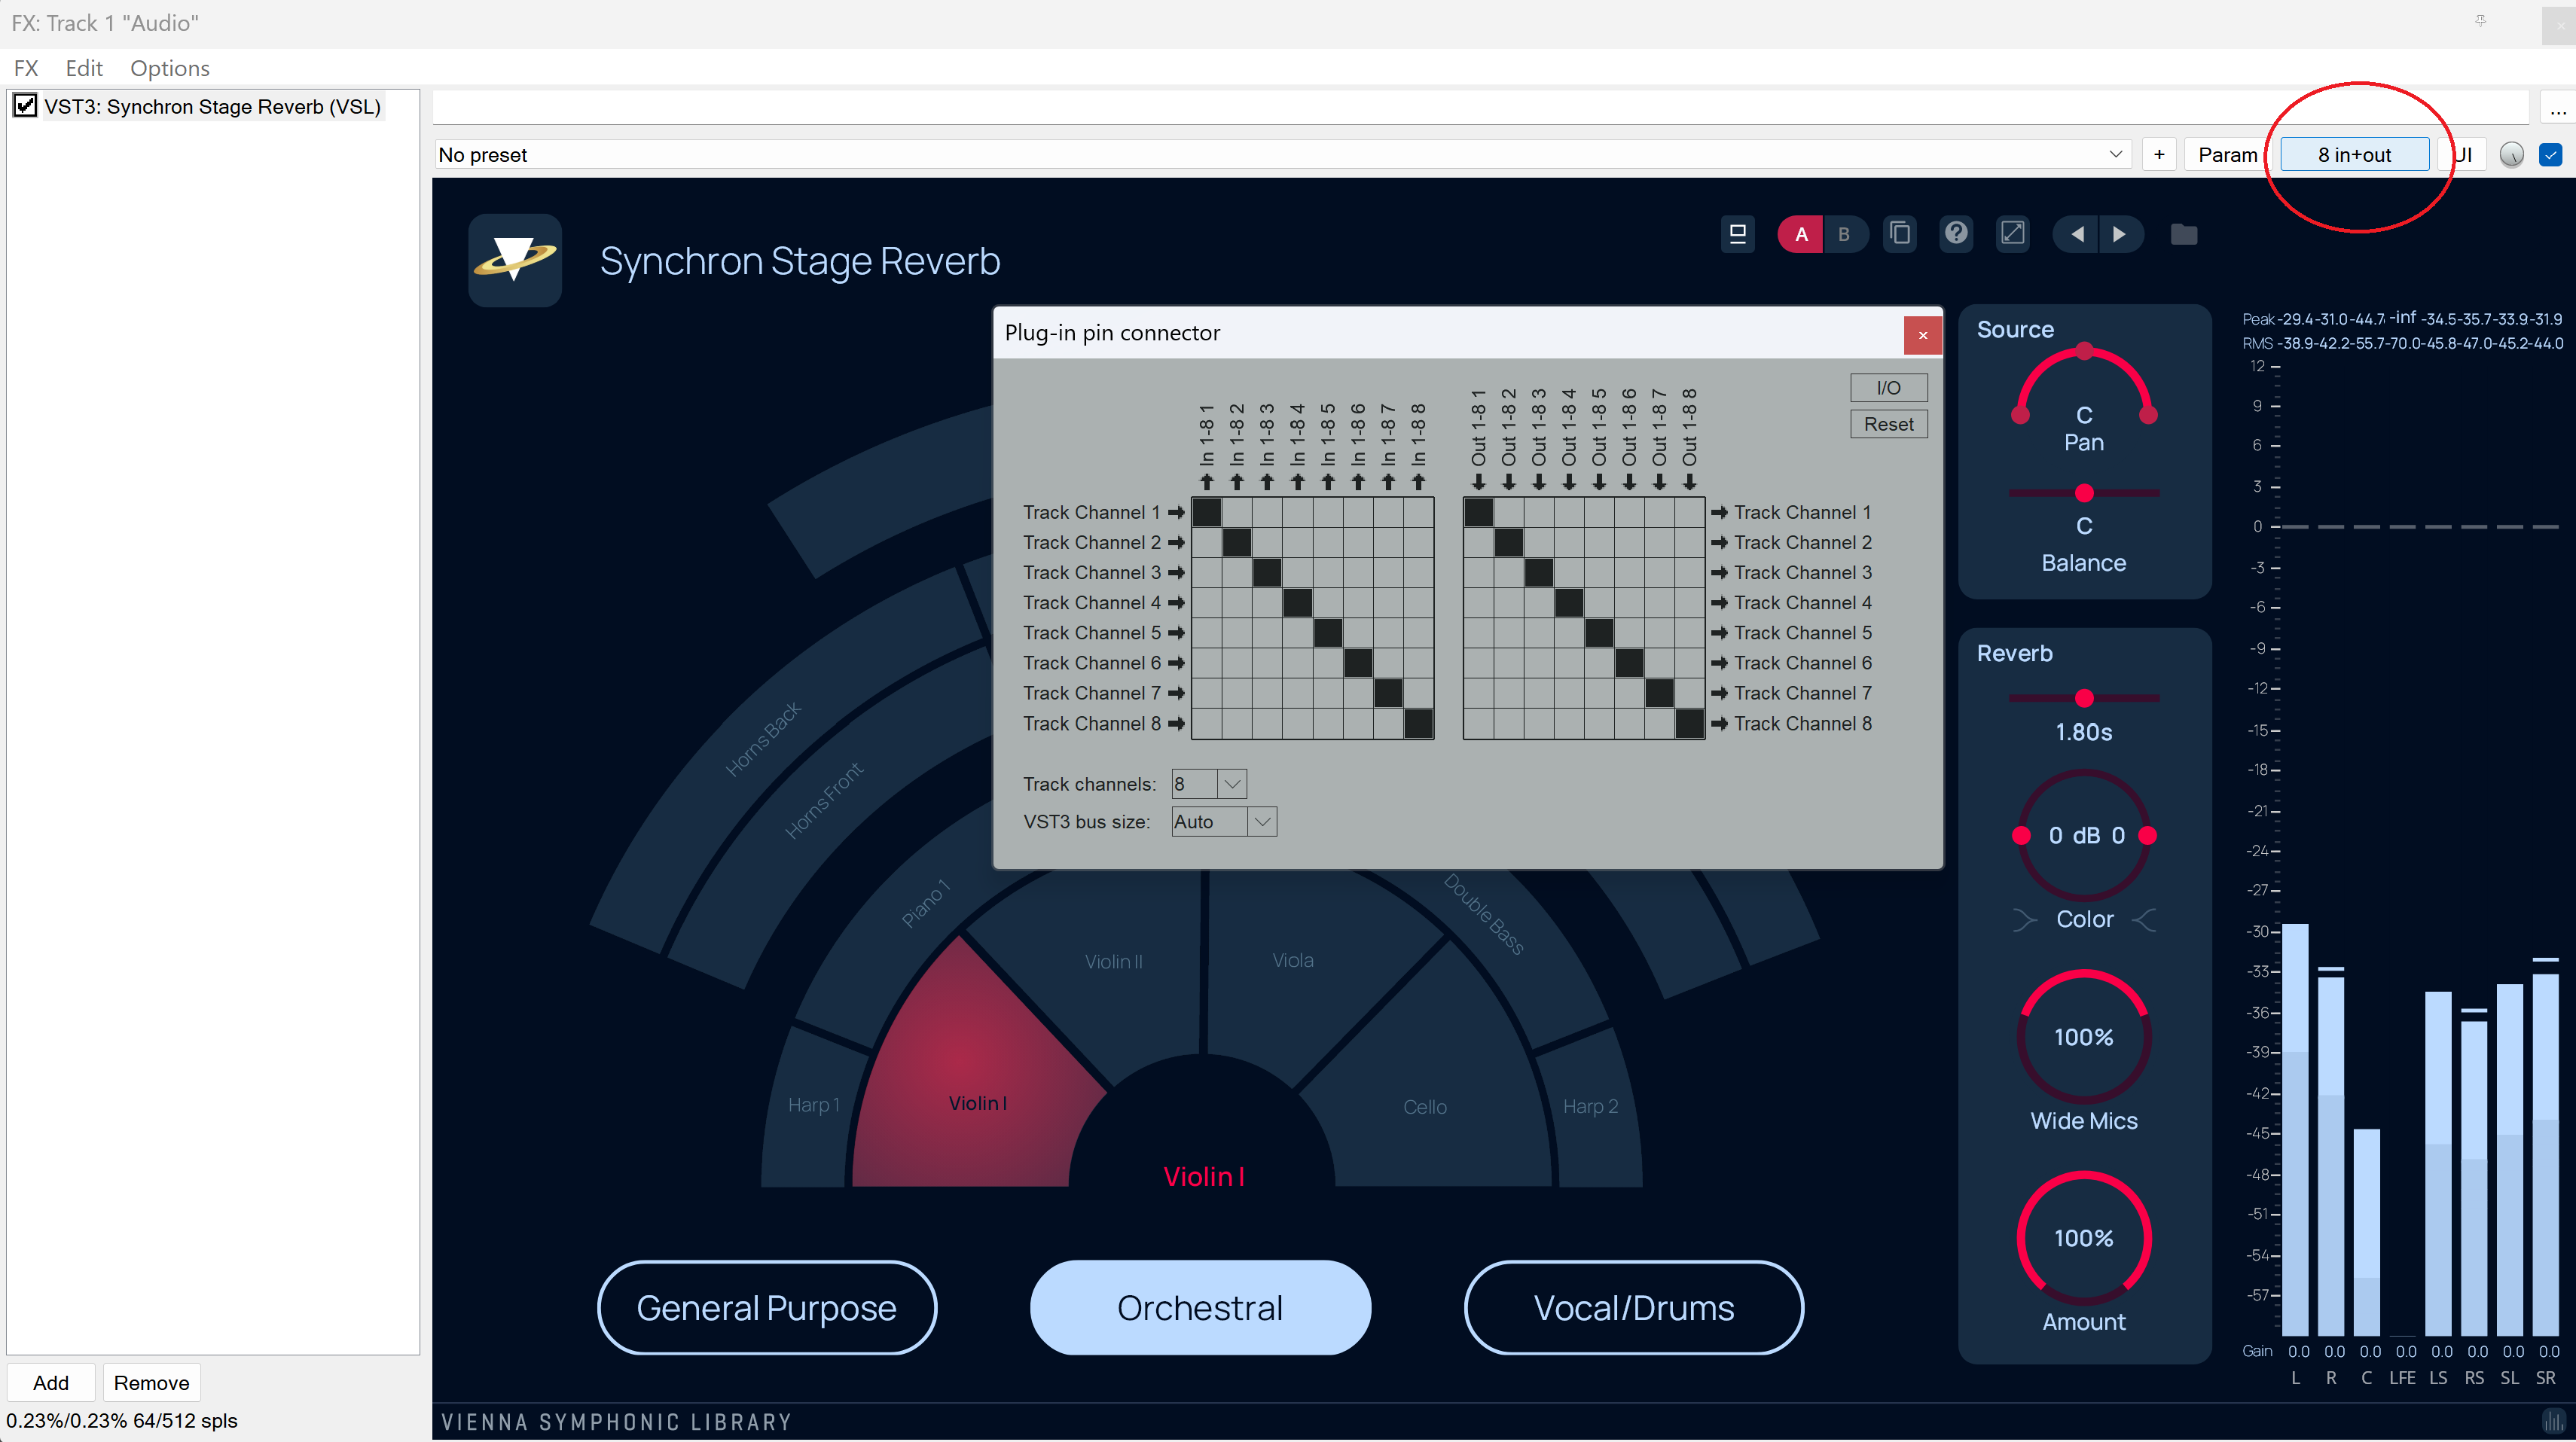Screen dimensions: 2576x1442
Task: Click the FX comment text field
Action: tap(1480, 108)
